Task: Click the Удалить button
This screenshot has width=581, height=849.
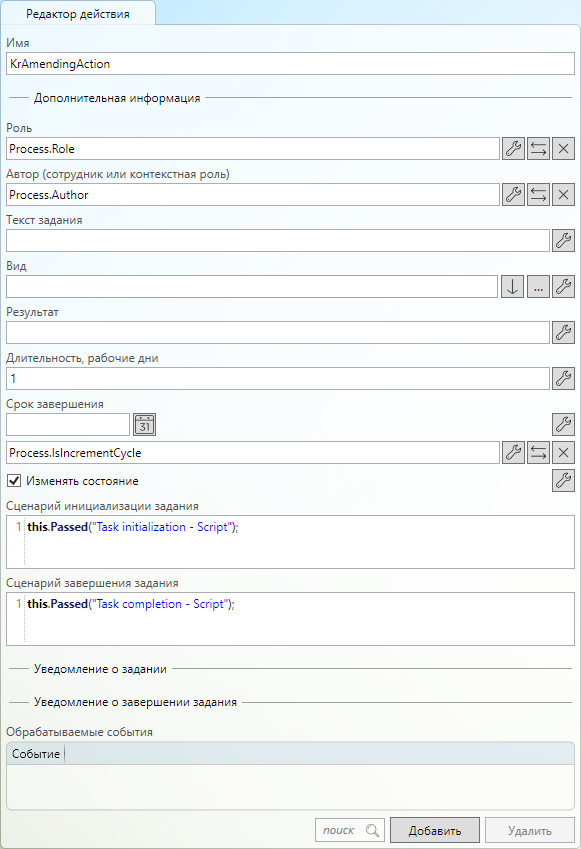Action: coord(530,830)
